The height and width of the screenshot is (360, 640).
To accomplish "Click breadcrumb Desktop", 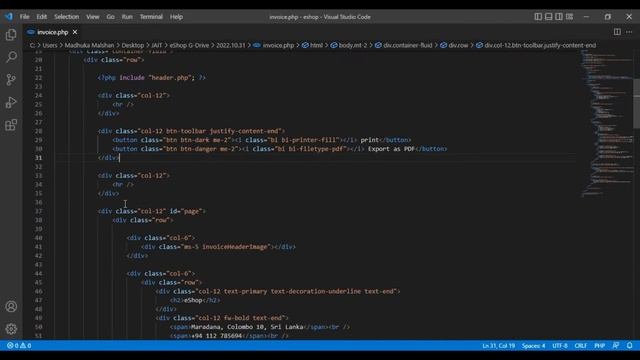I will (133, 45).
